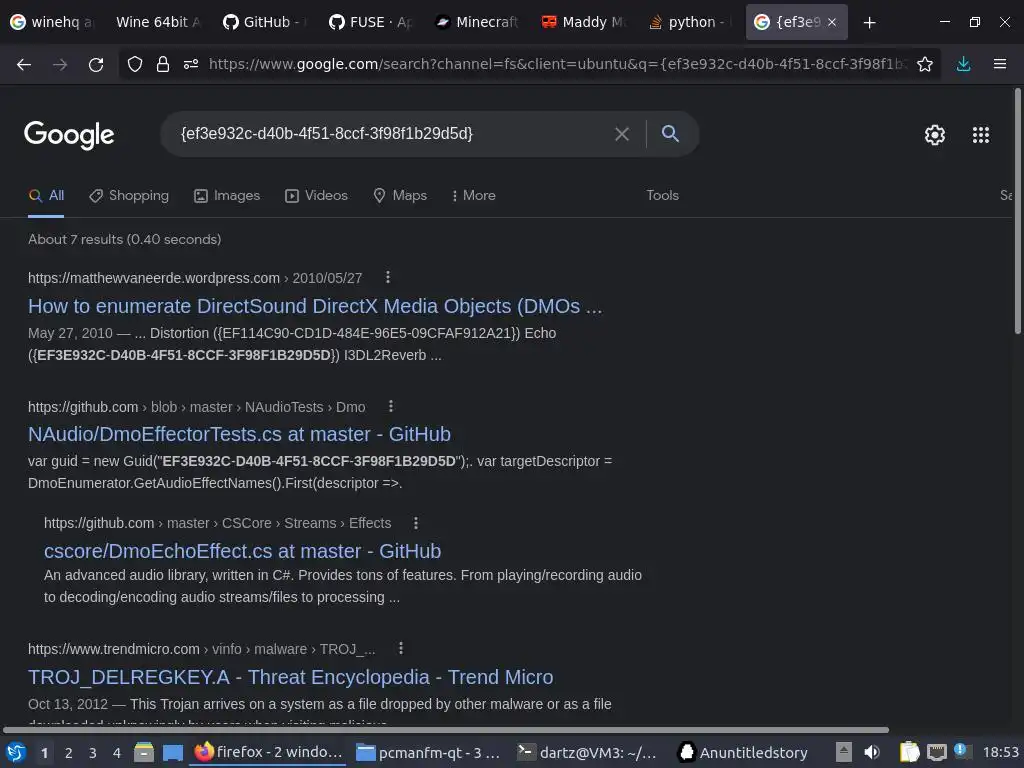Switch to workspace 2
Viewport: 1024px width, 768px height.
(x=68, y=753)
